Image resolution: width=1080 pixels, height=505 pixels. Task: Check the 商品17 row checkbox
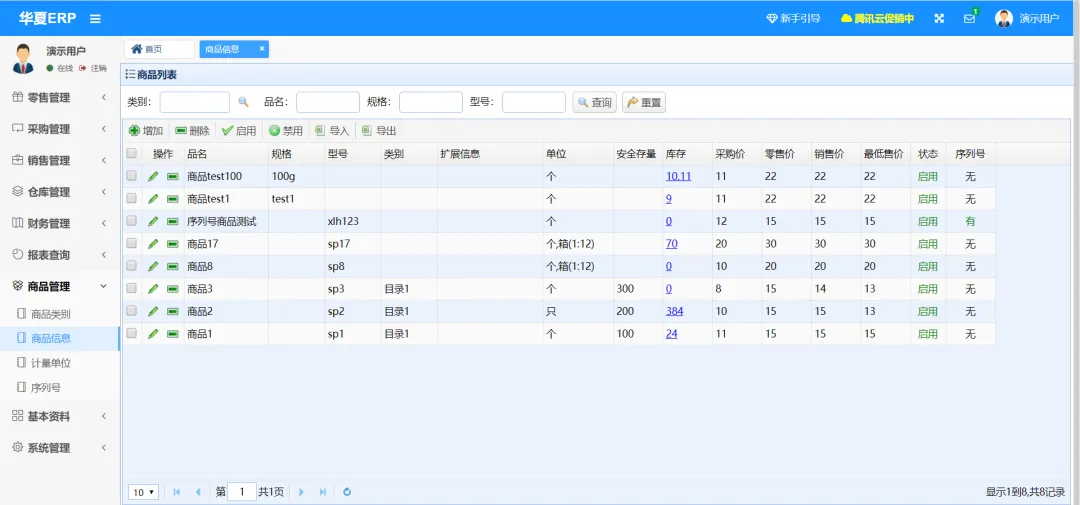[x=132, y=243]
